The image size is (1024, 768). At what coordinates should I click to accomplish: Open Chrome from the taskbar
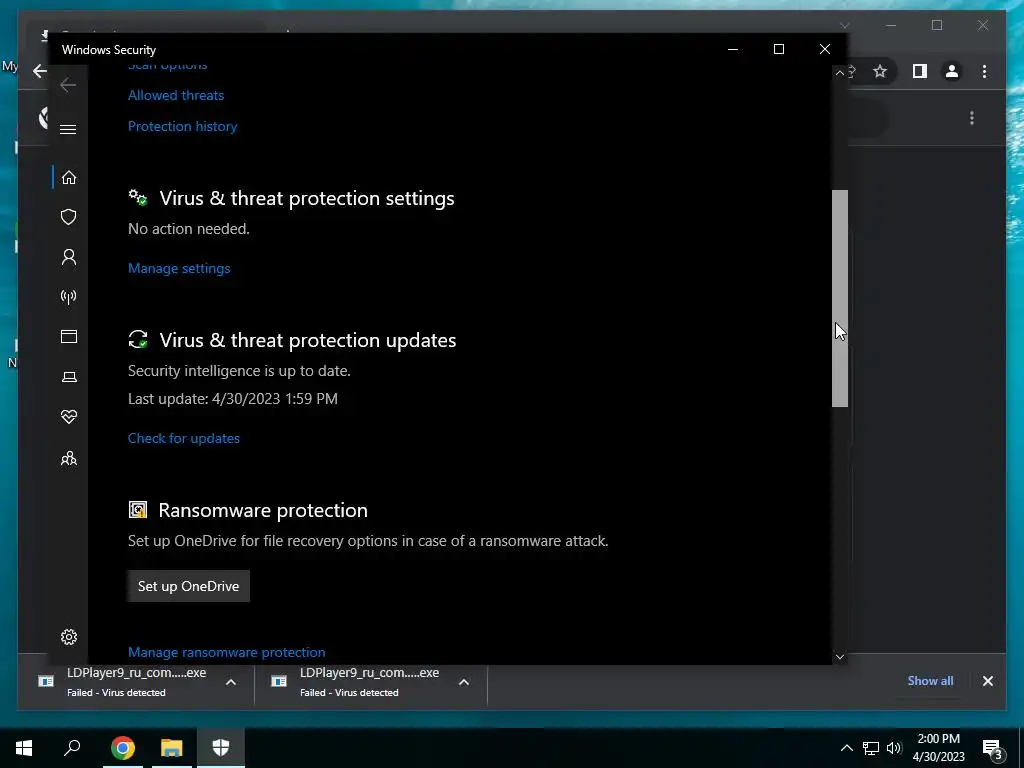tap(122, 748)
